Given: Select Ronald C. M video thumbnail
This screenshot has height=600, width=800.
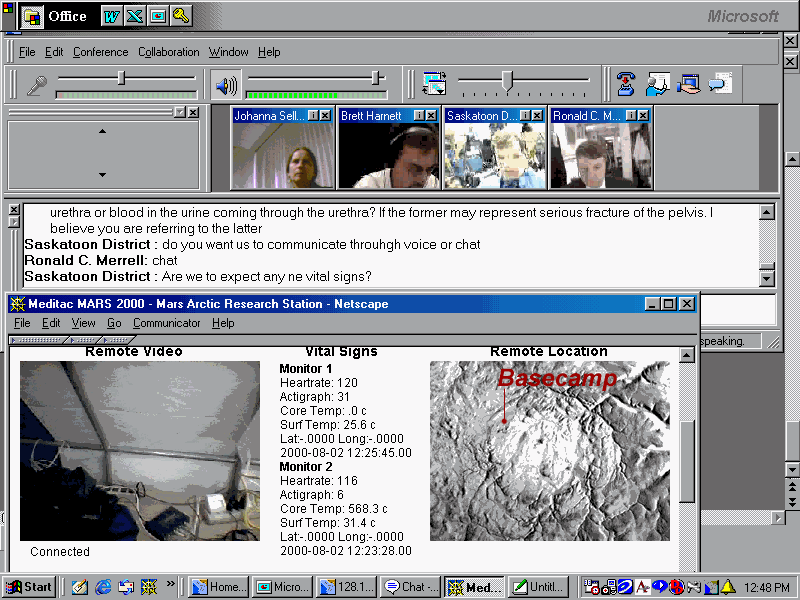Looking at the screenshot, I should pos(602,156).
